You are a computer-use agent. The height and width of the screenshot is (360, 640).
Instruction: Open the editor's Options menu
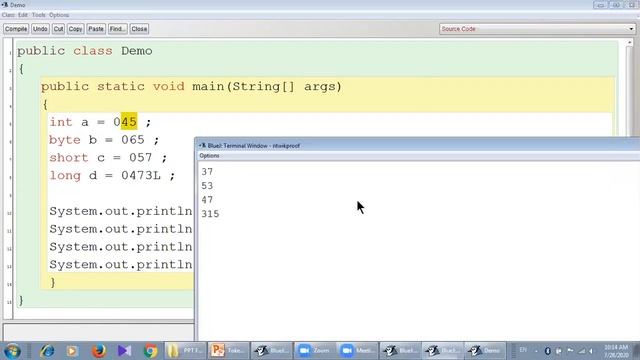[x=59, y=15]
